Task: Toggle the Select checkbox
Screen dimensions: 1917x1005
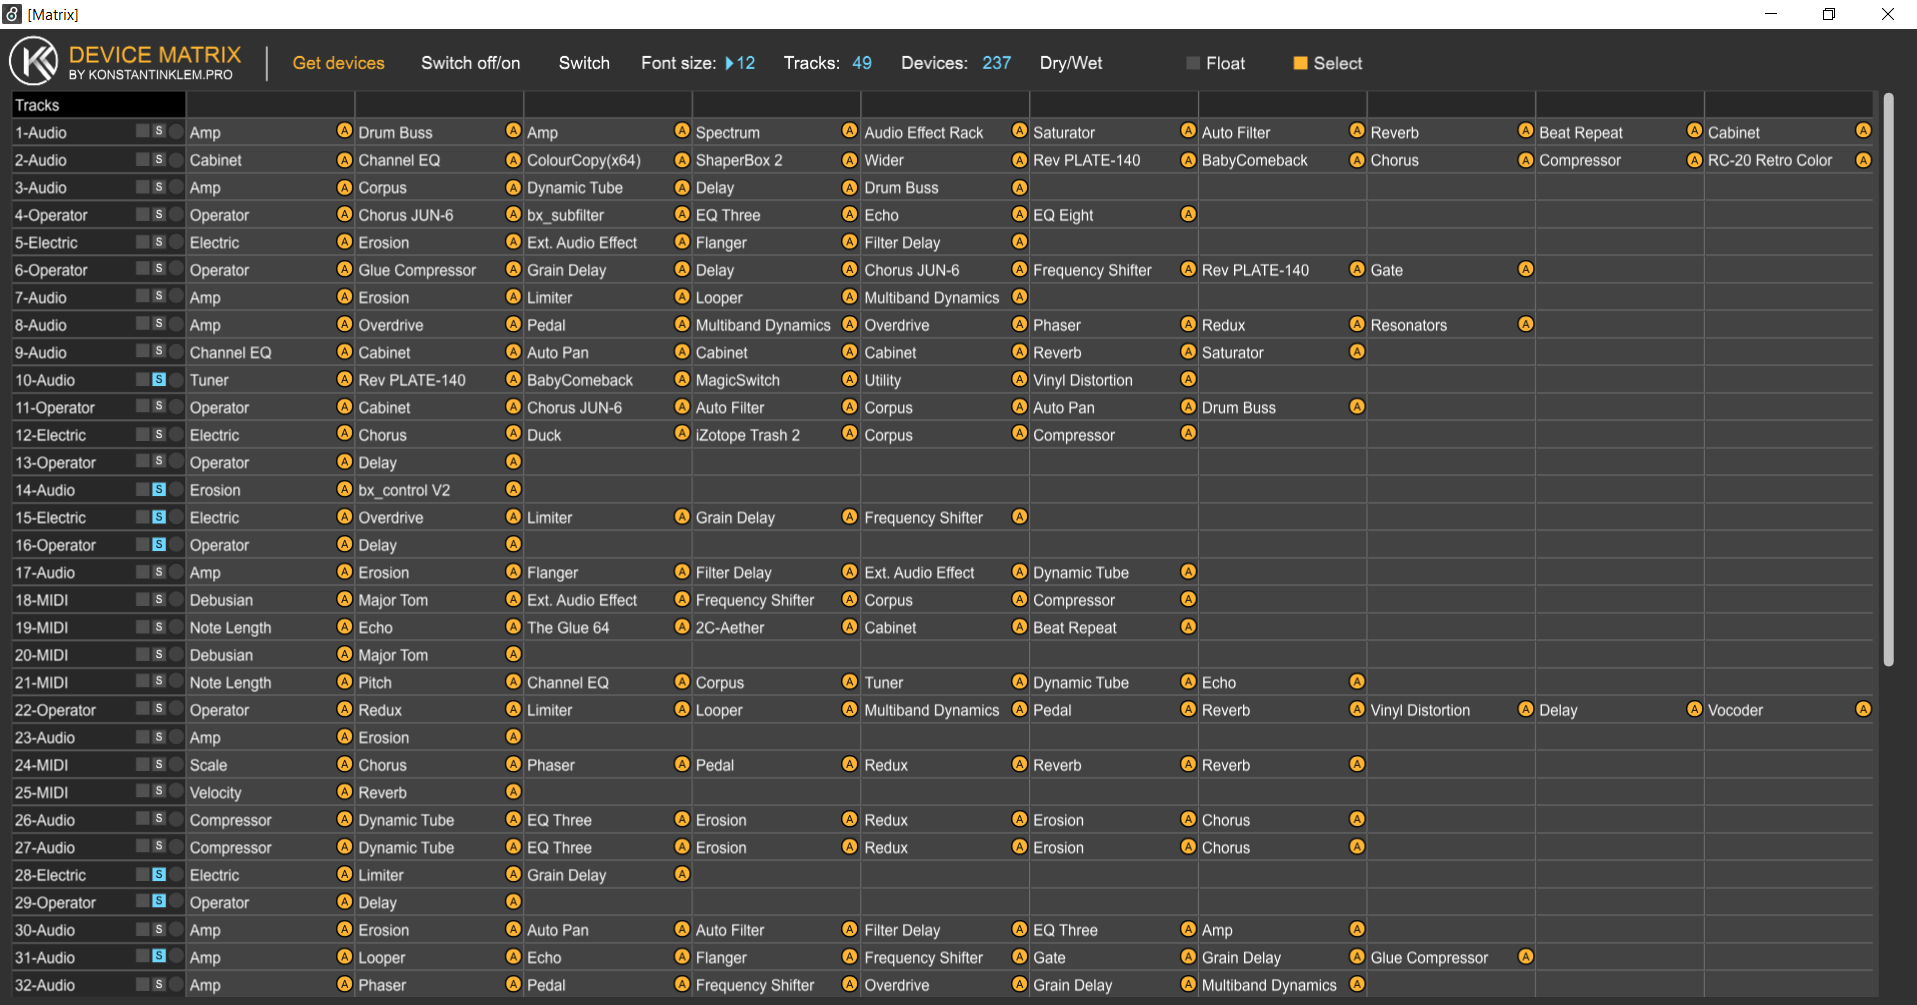Action: (1300, 63)
